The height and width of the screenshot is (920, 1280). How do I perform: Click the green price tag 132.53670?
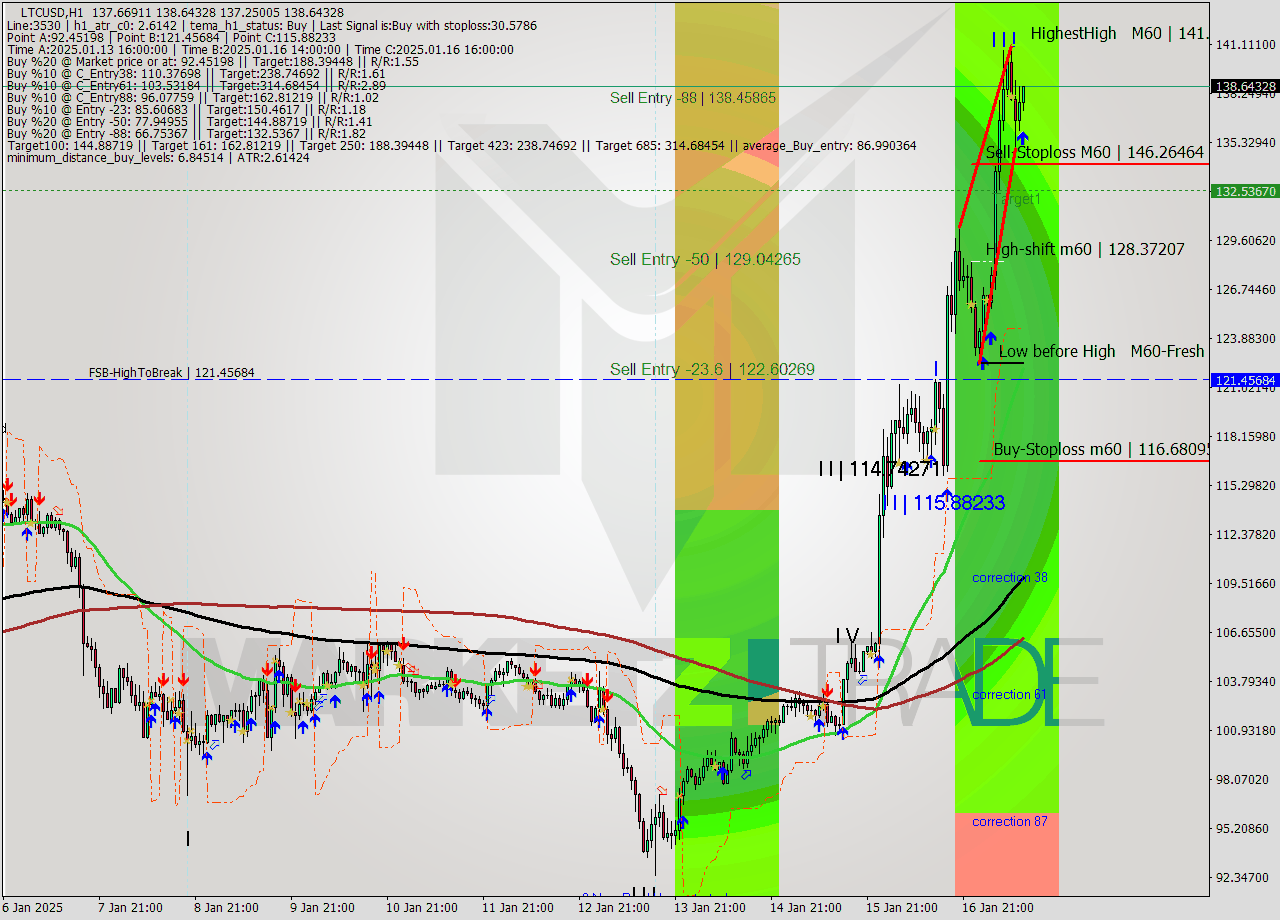pyautogui.click(x=1245, y=190)
